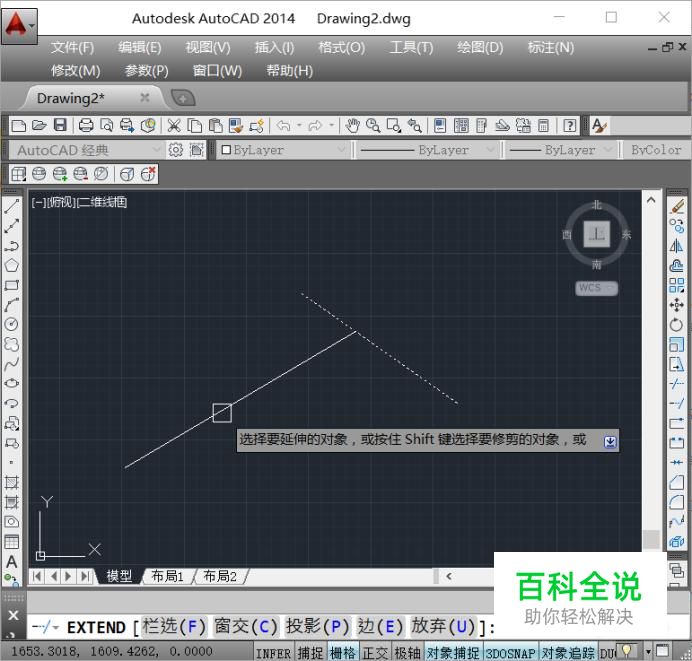Toggle 正交 ortho mode

[375, 653]
